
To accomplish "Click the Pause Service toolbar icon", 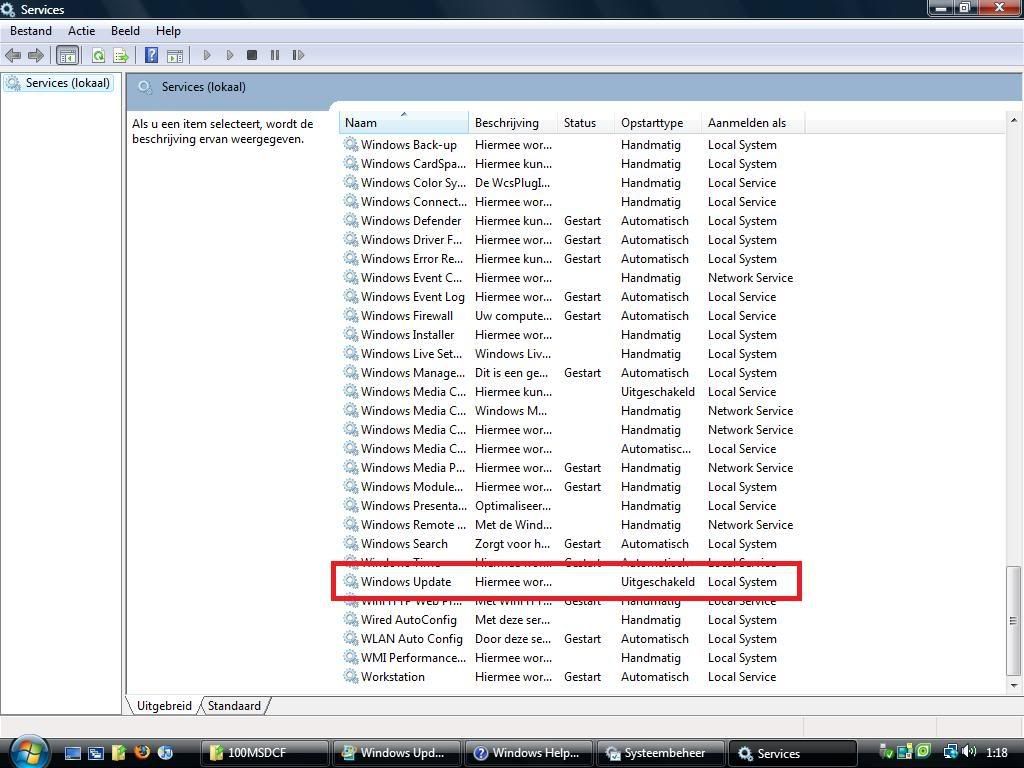I will [275, 56].
